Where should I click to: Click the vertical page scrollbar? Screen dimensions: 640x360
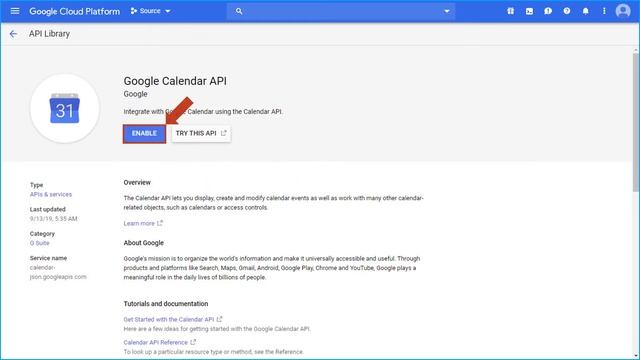coord(636,122)
